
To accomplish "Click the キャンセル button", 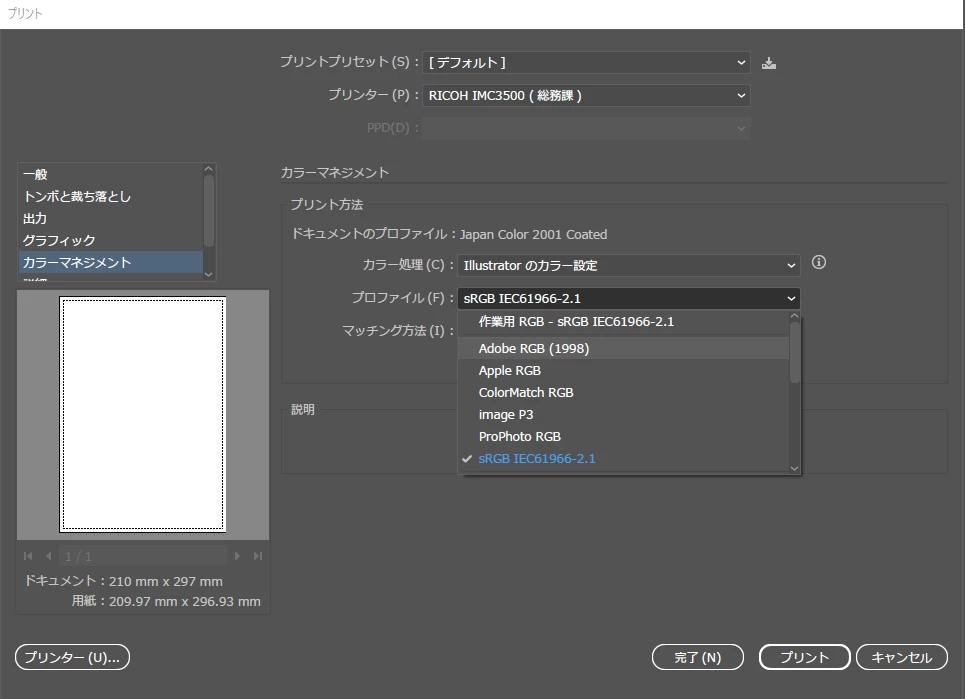I will pyautogui.click(x=902, y=657).
